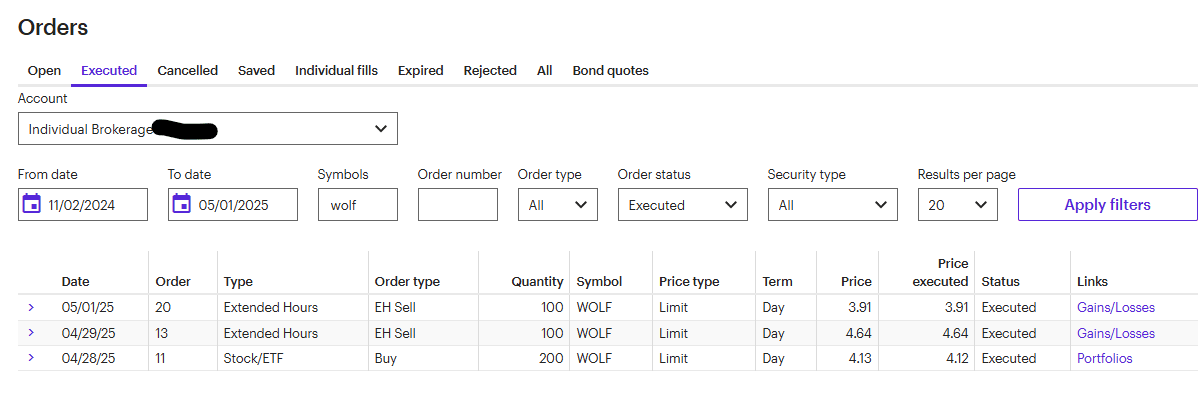Open the Security type dropdown

pyautogui.click(x=832, y=205)
